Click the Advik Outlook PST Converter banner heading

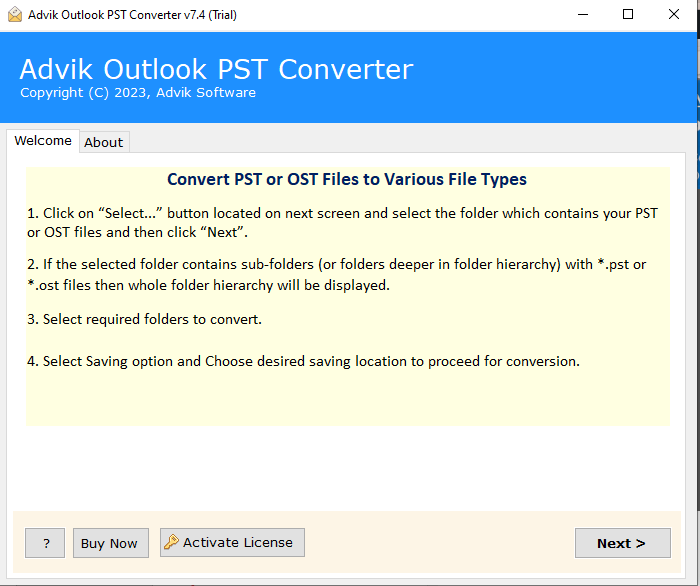coord(216,70)
